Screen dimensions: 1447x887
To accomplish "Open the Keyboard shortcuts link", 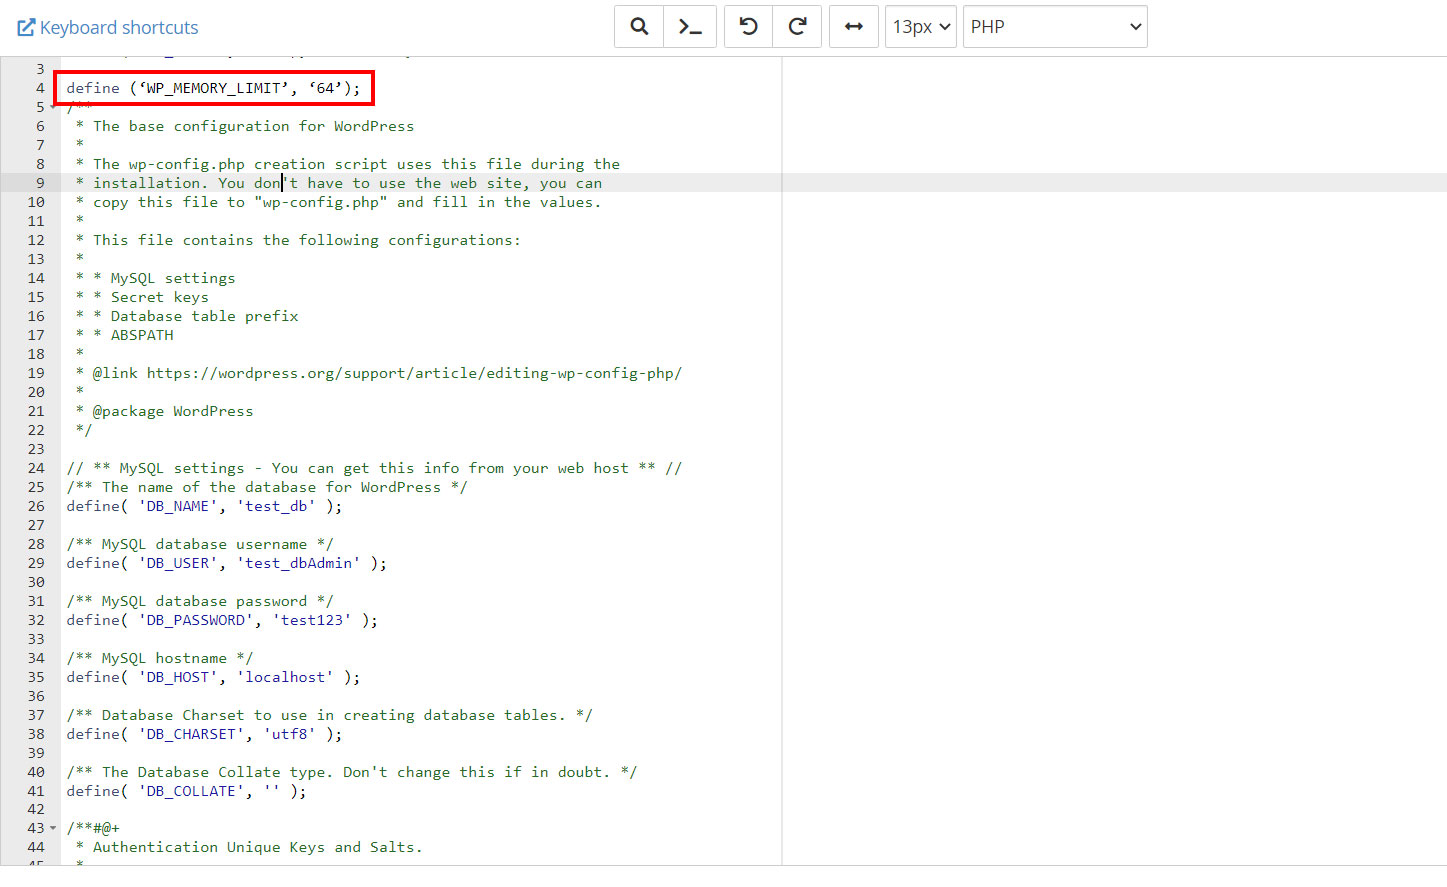I will 108,27.
